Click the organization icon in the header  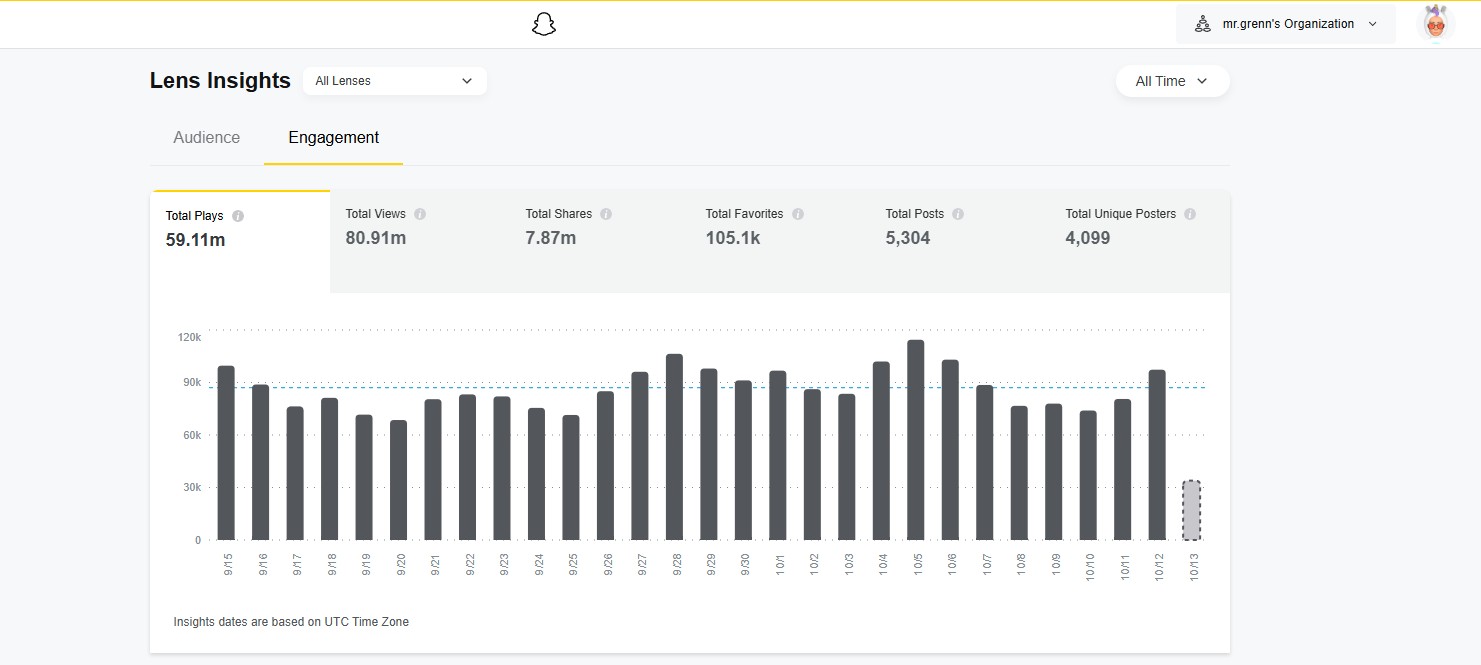click(x=1203, y=24)
